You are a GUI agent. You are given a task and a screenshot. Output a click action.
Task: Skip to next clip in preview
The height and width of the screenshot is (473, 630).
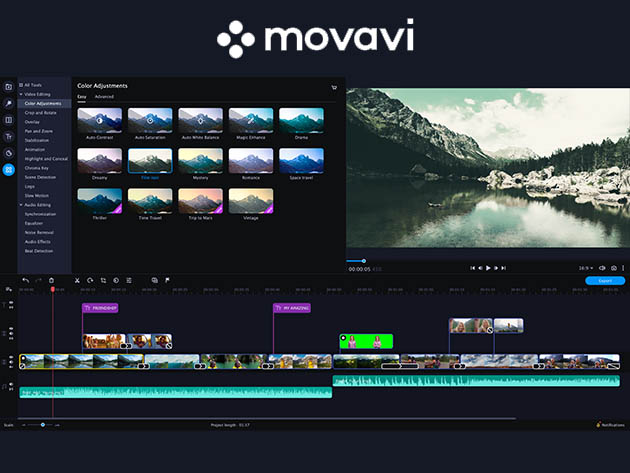pyautogui.click(x=503, y=268)
